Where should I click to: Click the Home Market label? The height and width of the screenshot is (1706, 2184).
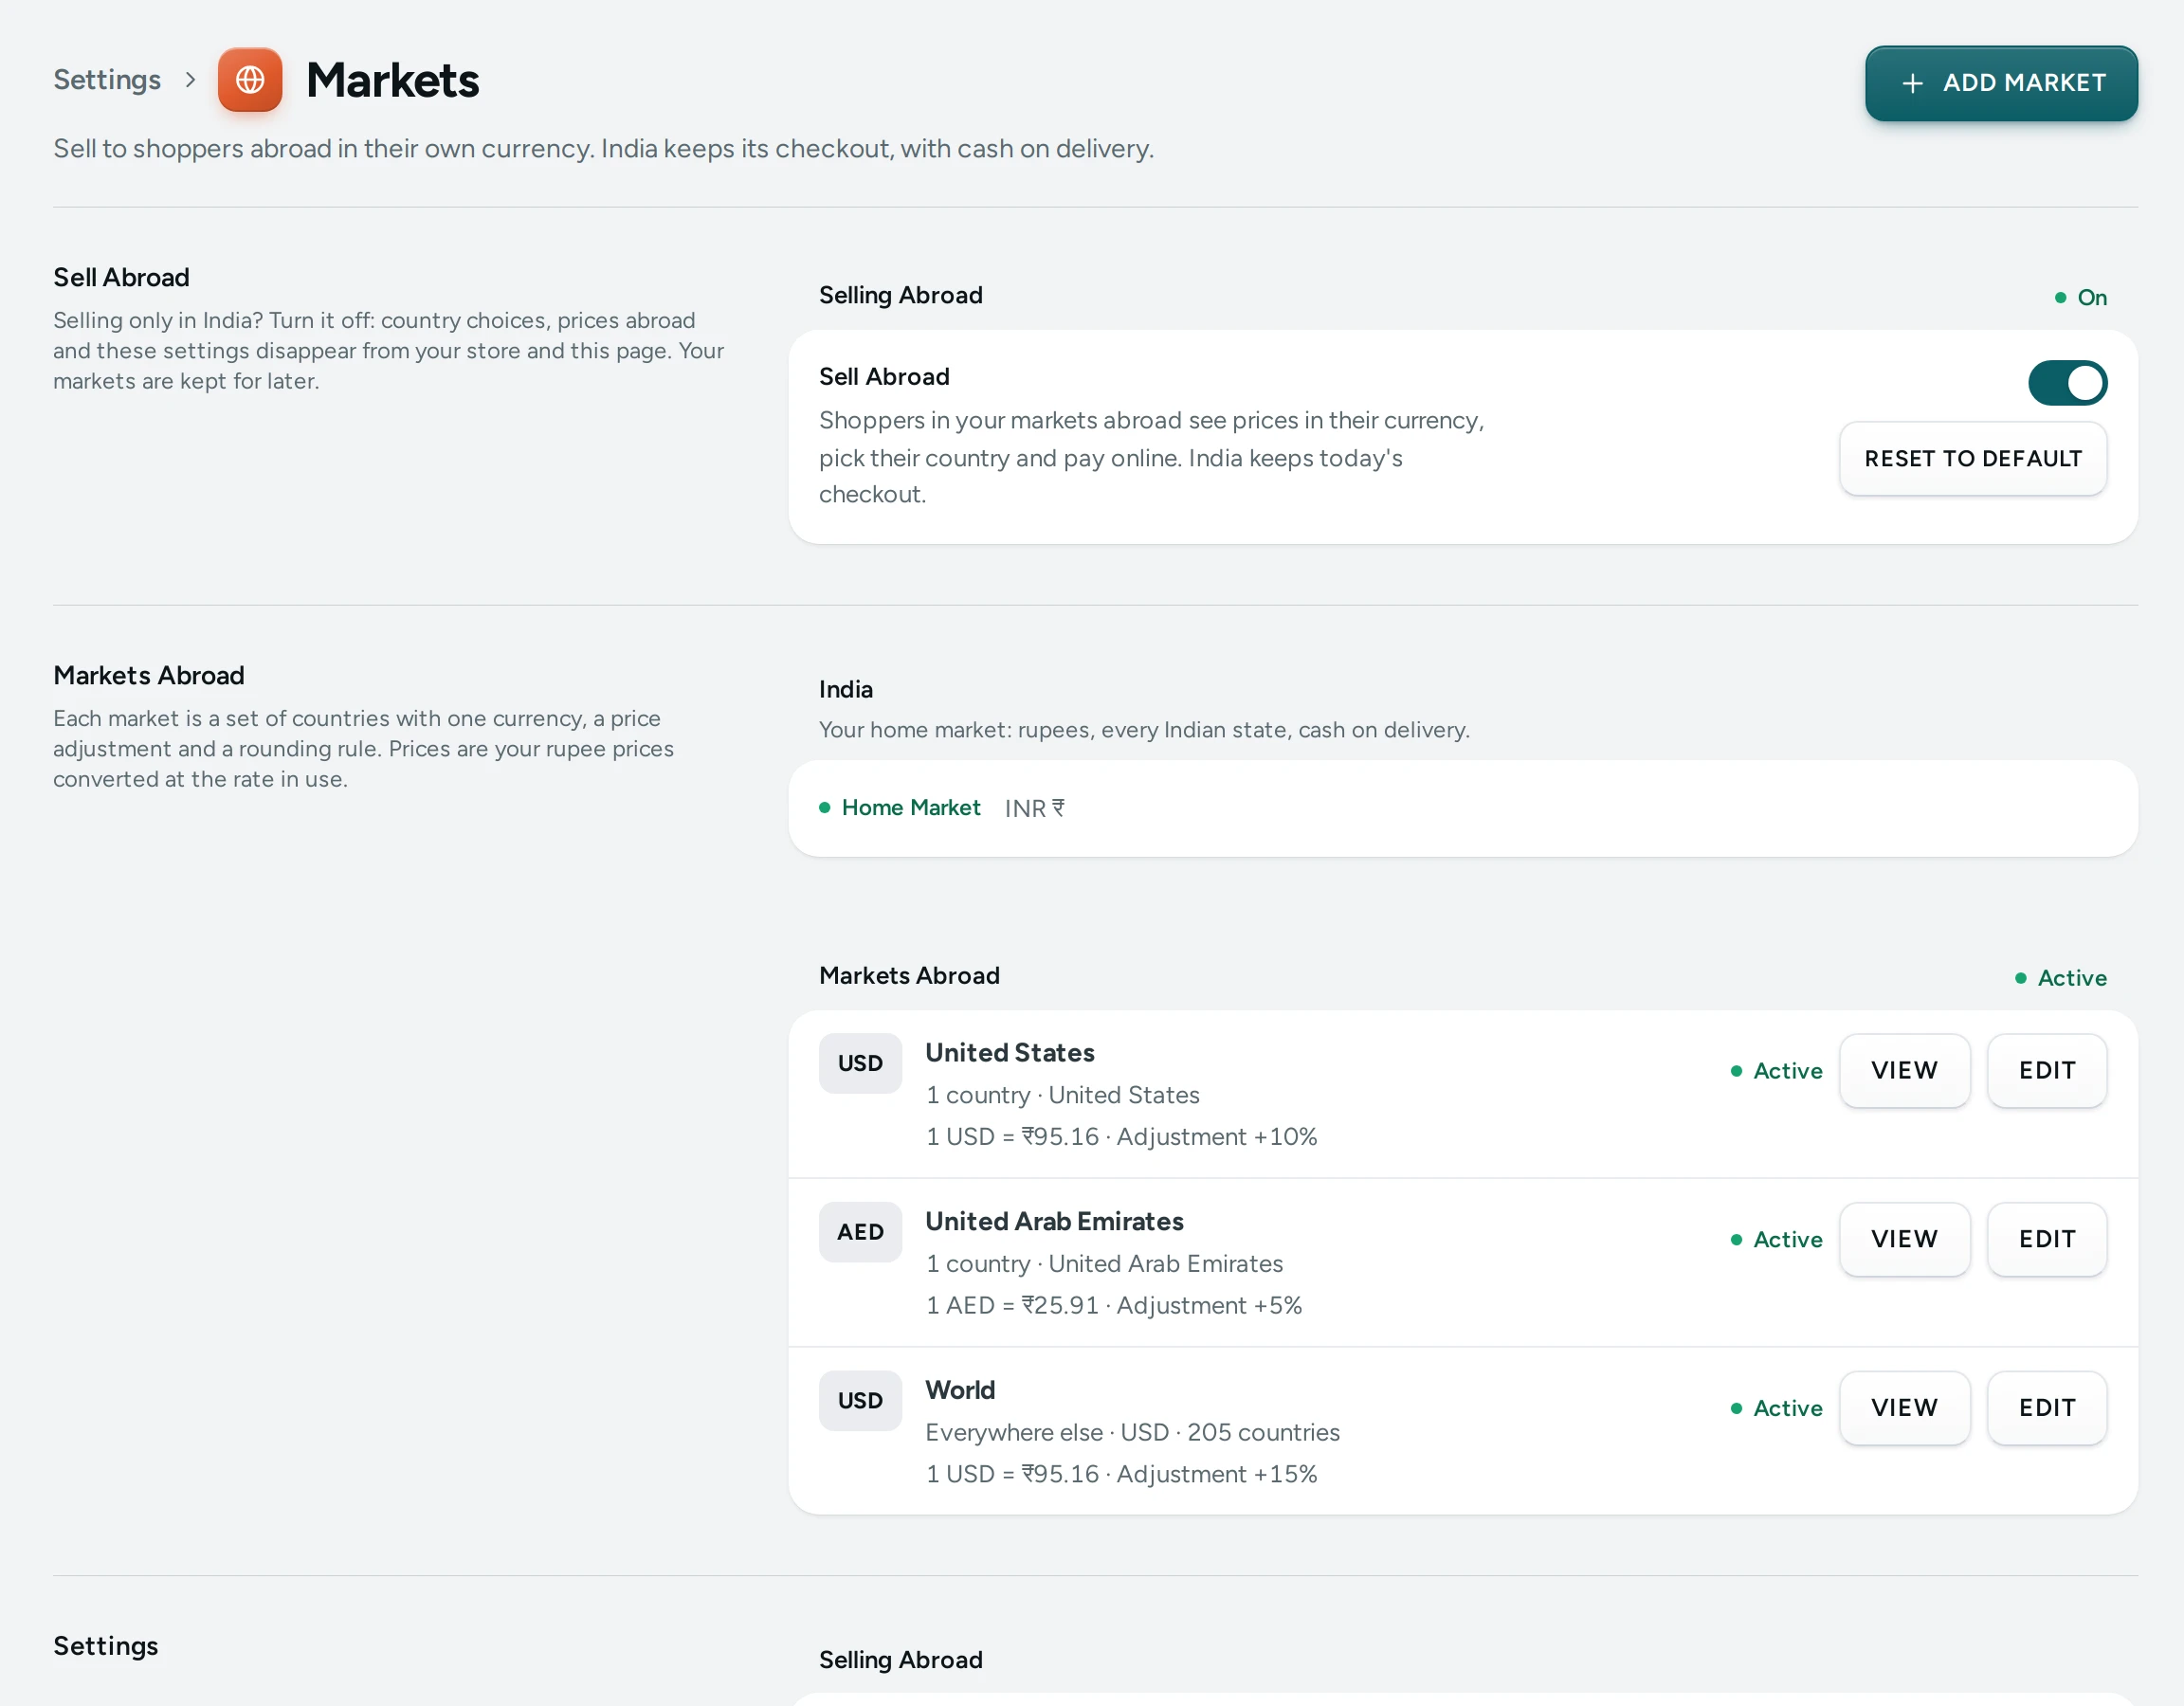click(x=910, y=808)
